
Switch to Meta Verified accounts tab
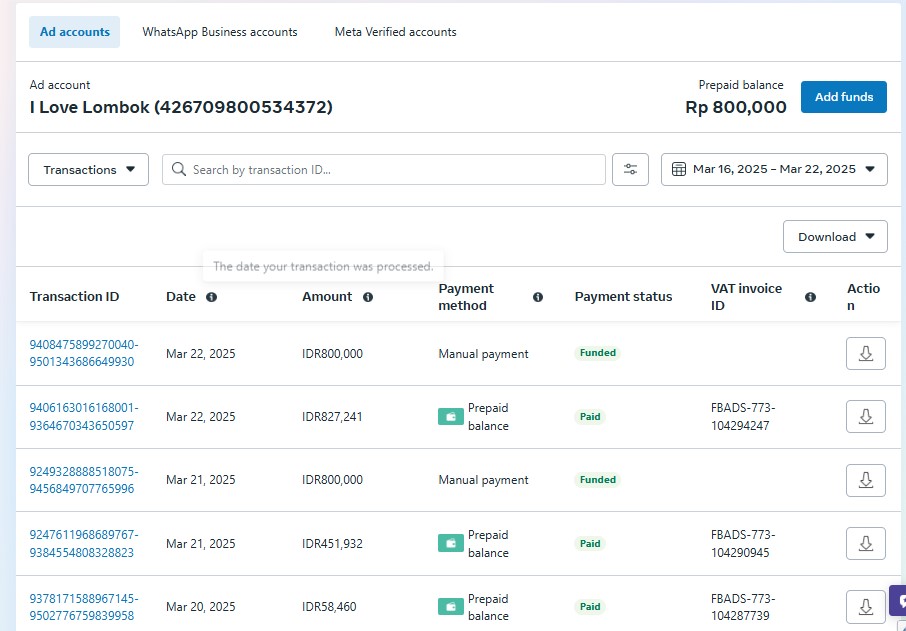[395, 32]
